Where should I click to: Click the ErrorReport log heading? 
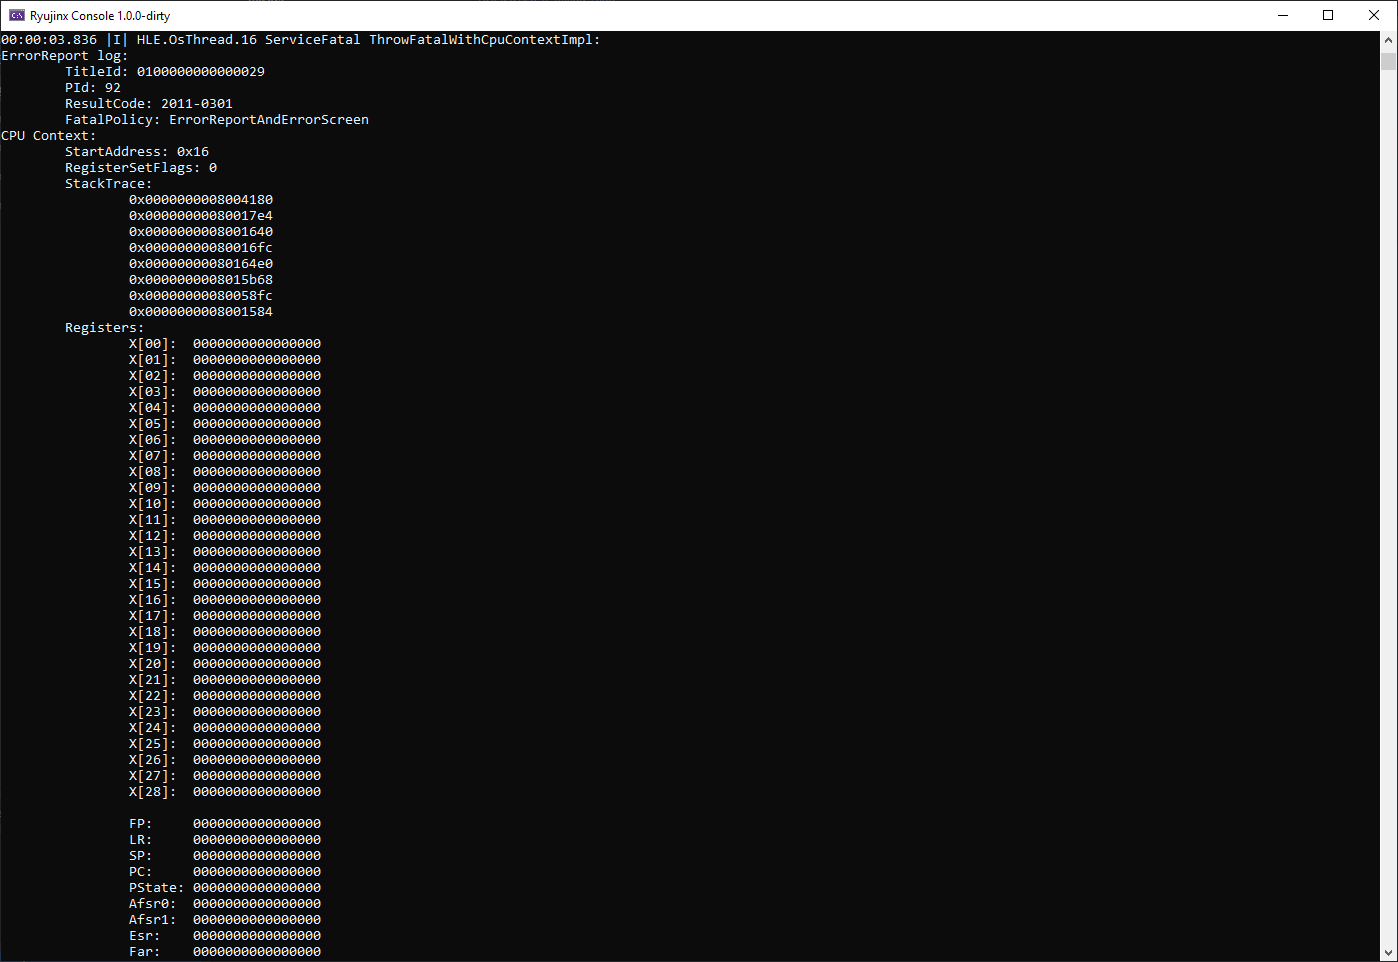point(65,56)
